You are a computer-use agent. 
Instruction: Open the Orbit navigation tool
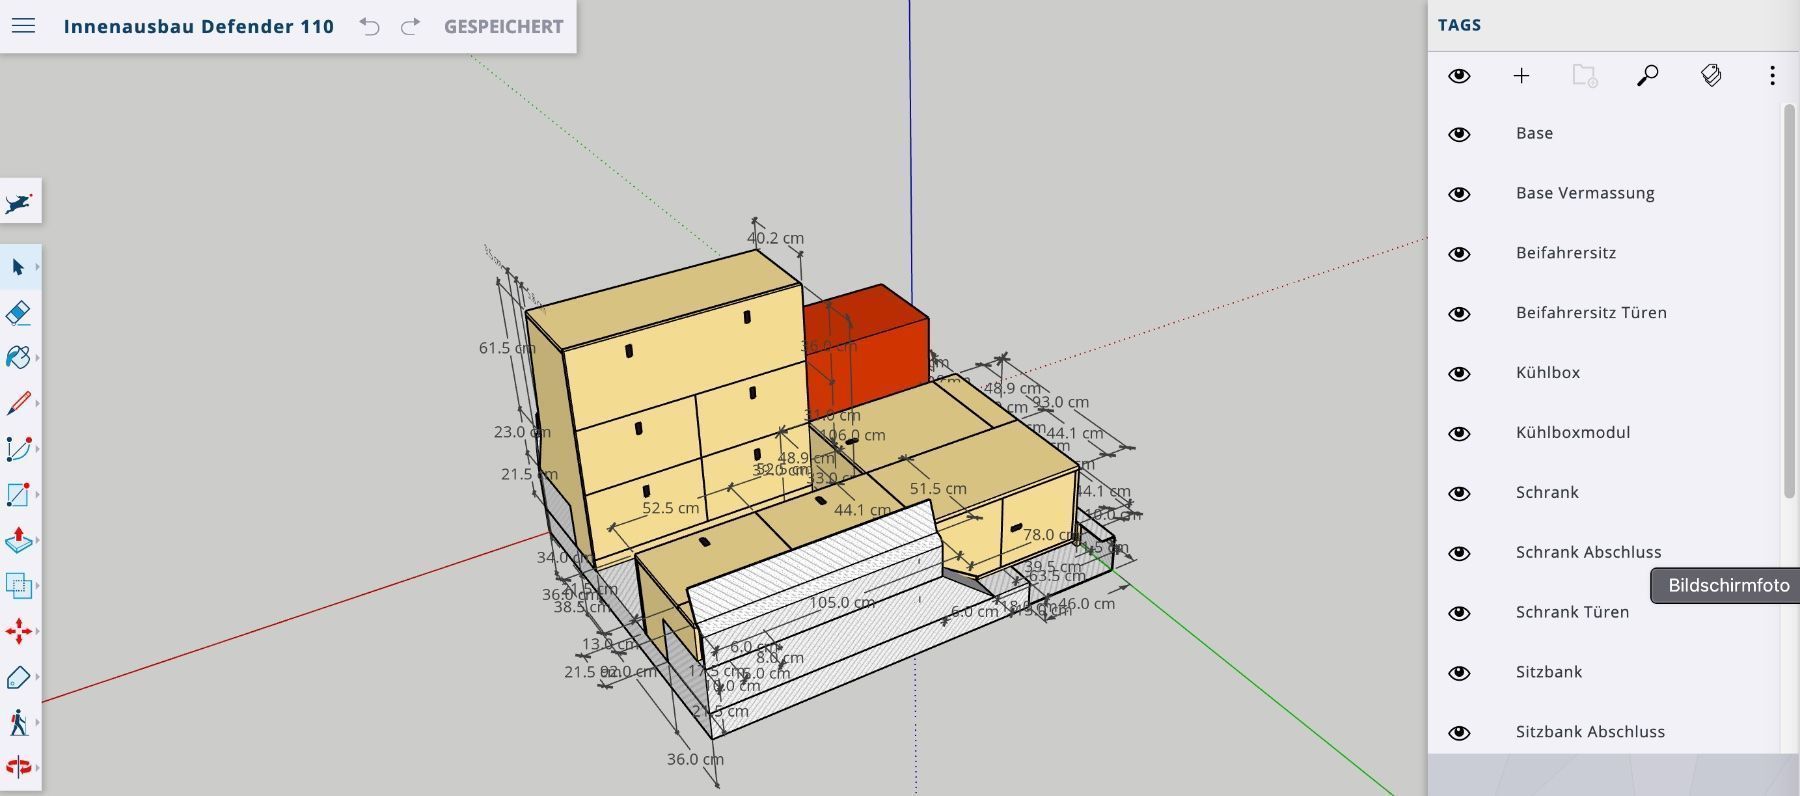point(18,767)
